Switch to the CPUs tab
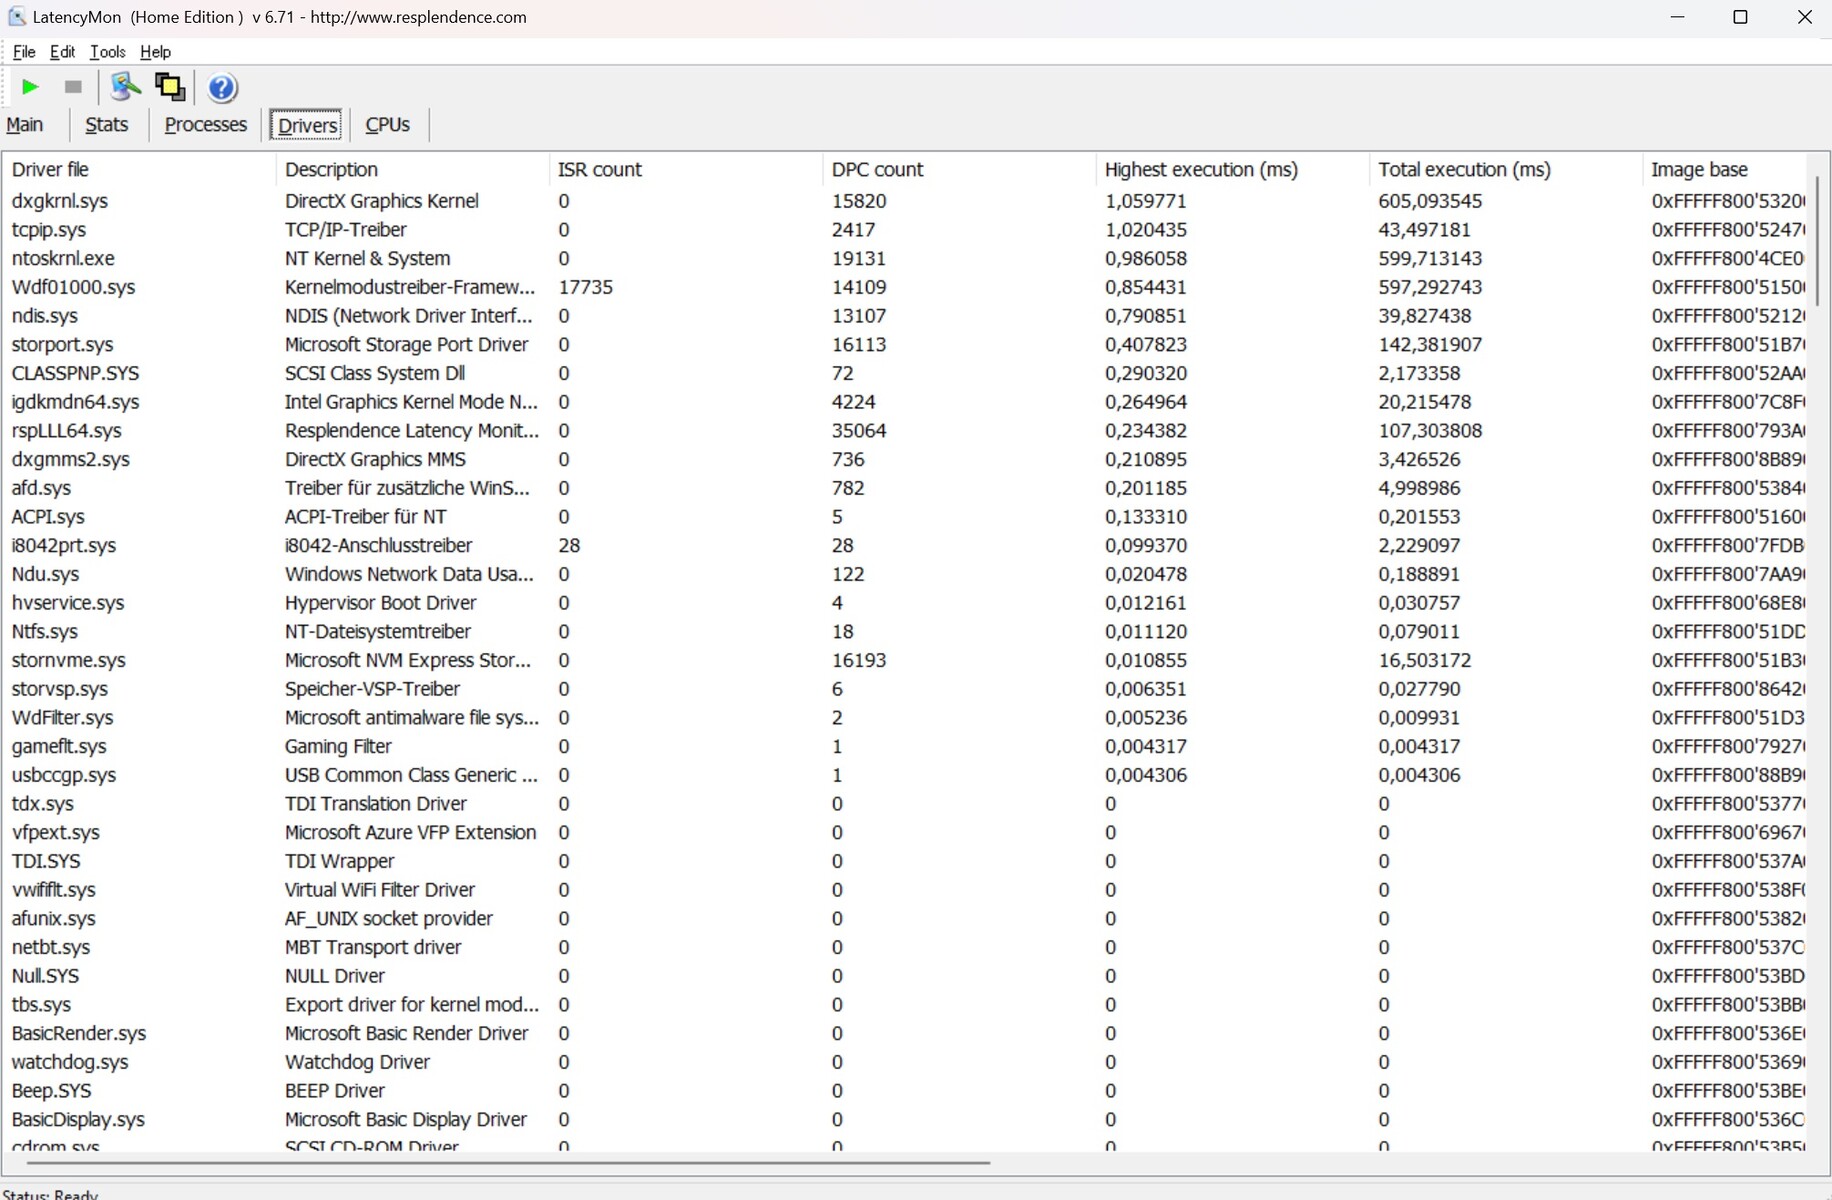The height and width of the screenshot is (1200, 1832). pos(387,125)
